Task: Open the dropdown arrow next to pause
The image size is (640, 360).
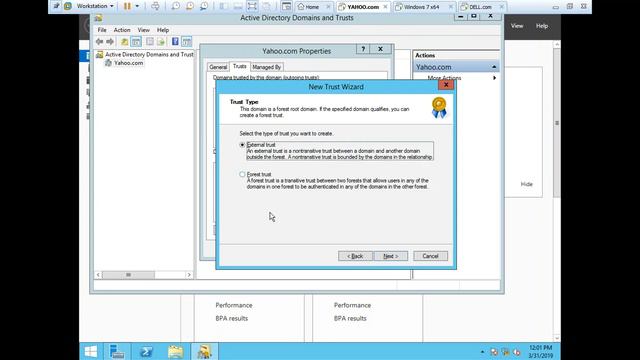Action: pyautogui.click(x=137, y=6)
